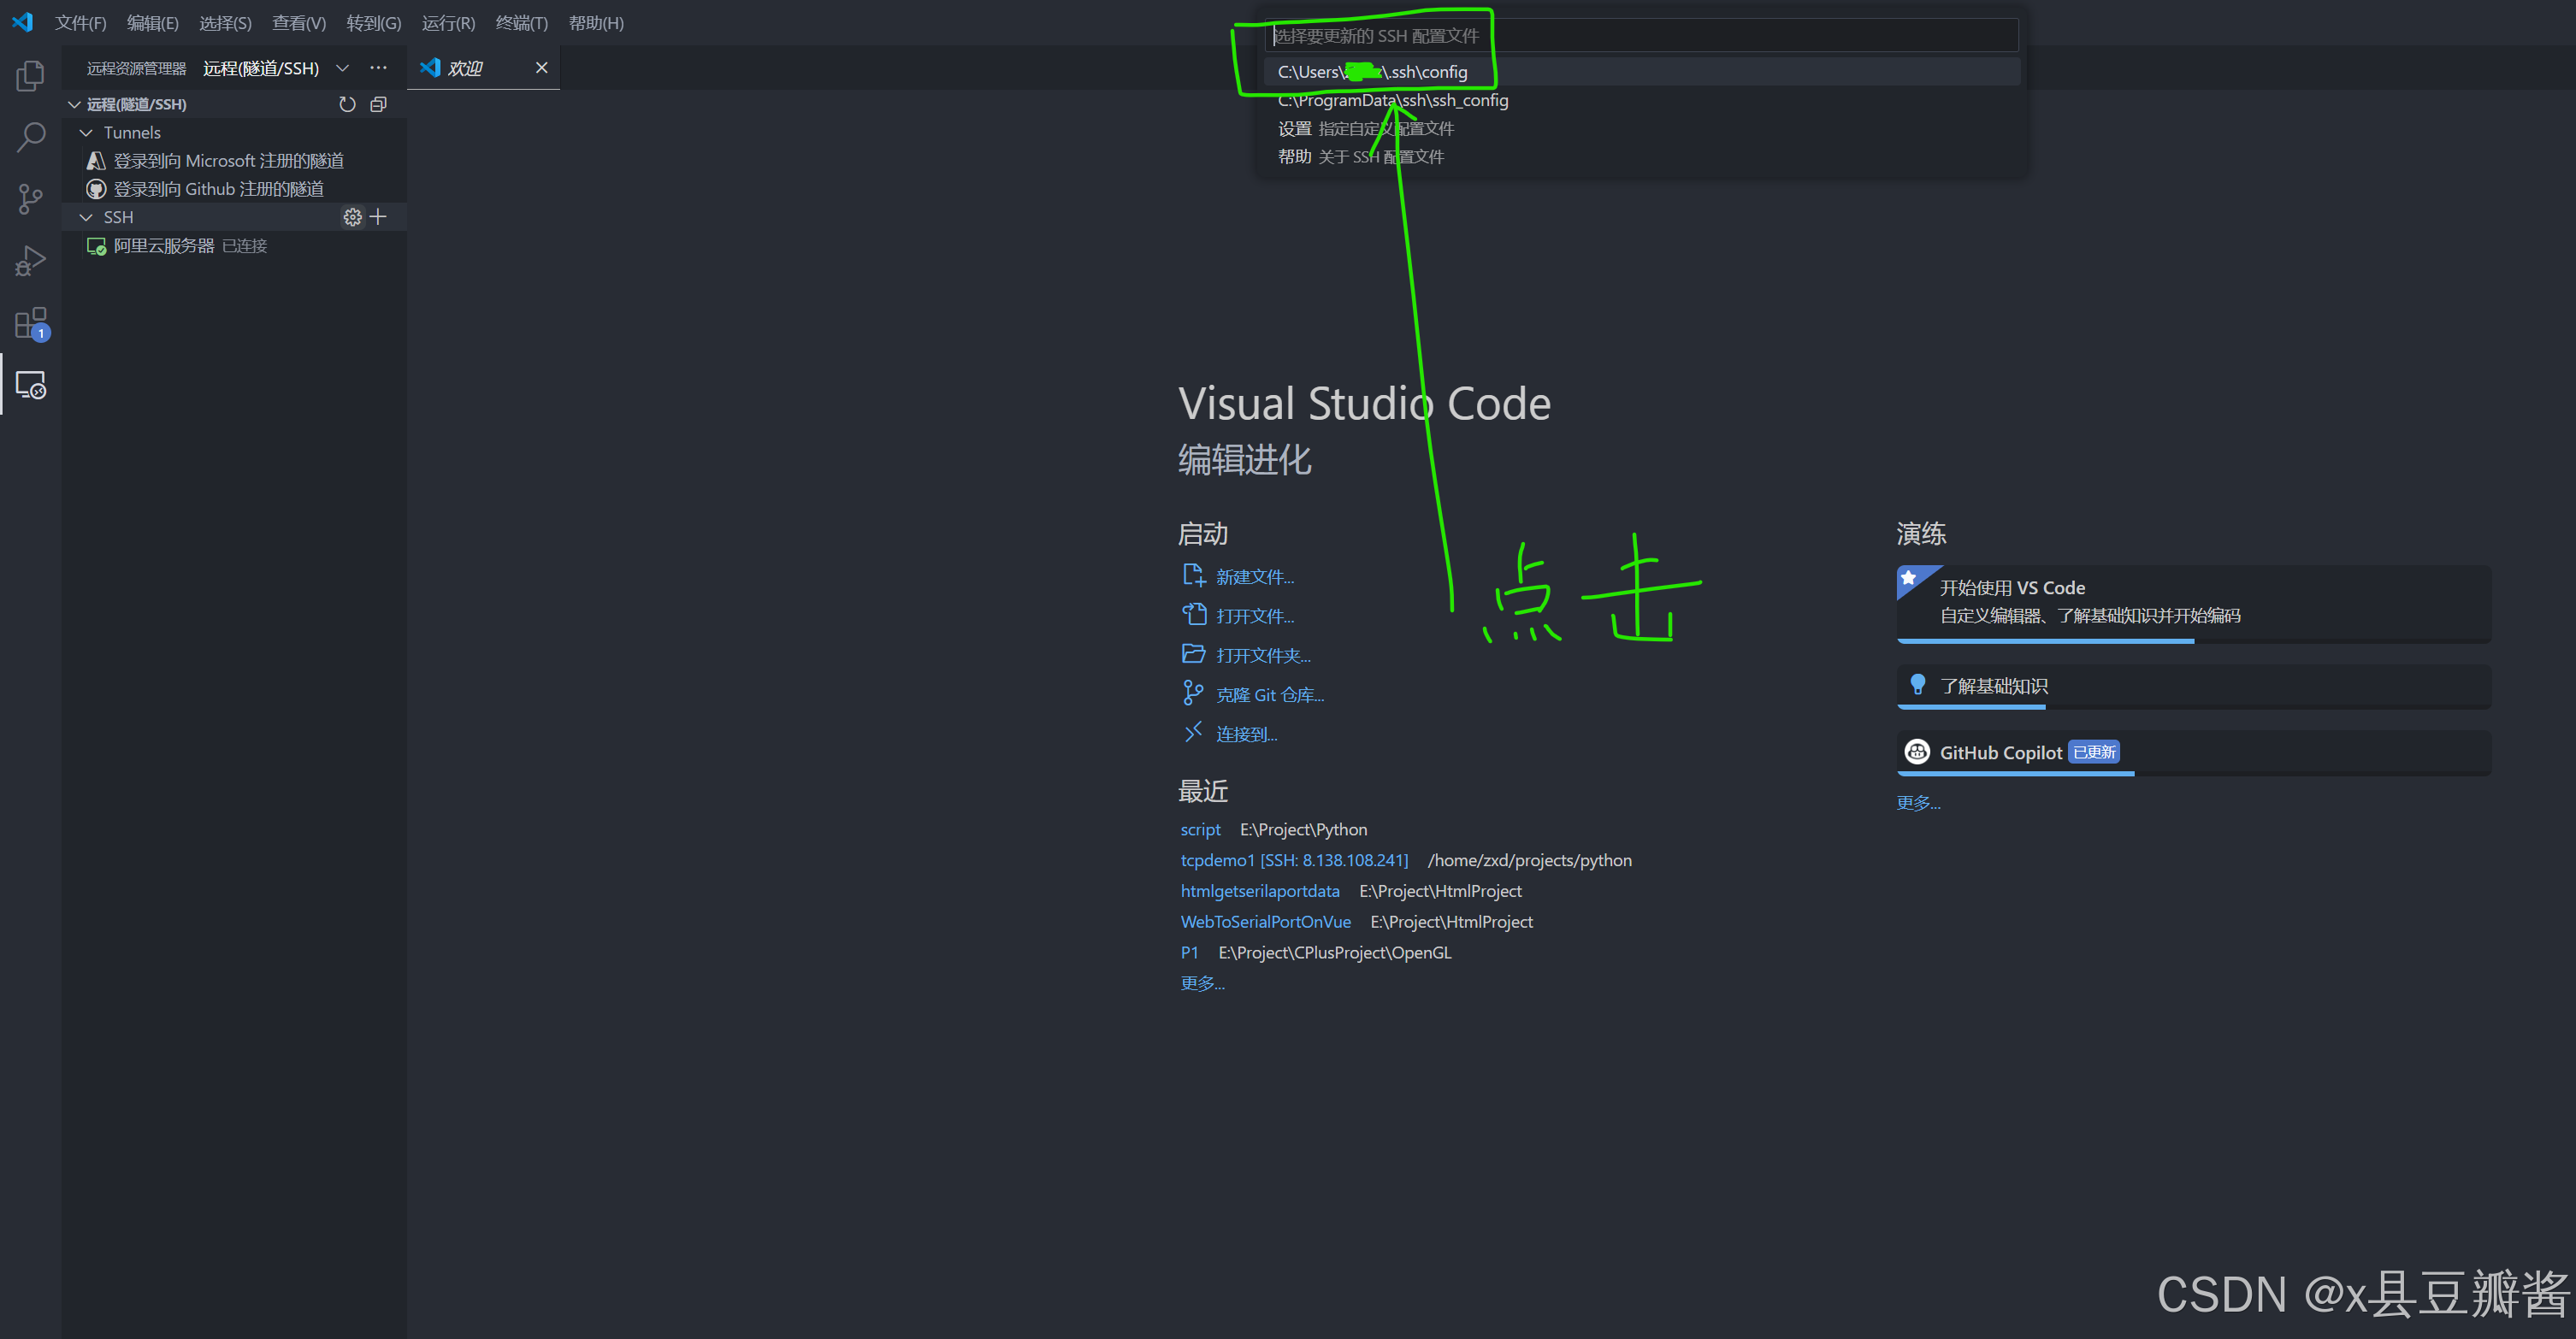Image resolution: width=2576 pixels, height=1339 pixels.
Task: Open SSH config file via gear icon
Action: [x=352, y=217]
